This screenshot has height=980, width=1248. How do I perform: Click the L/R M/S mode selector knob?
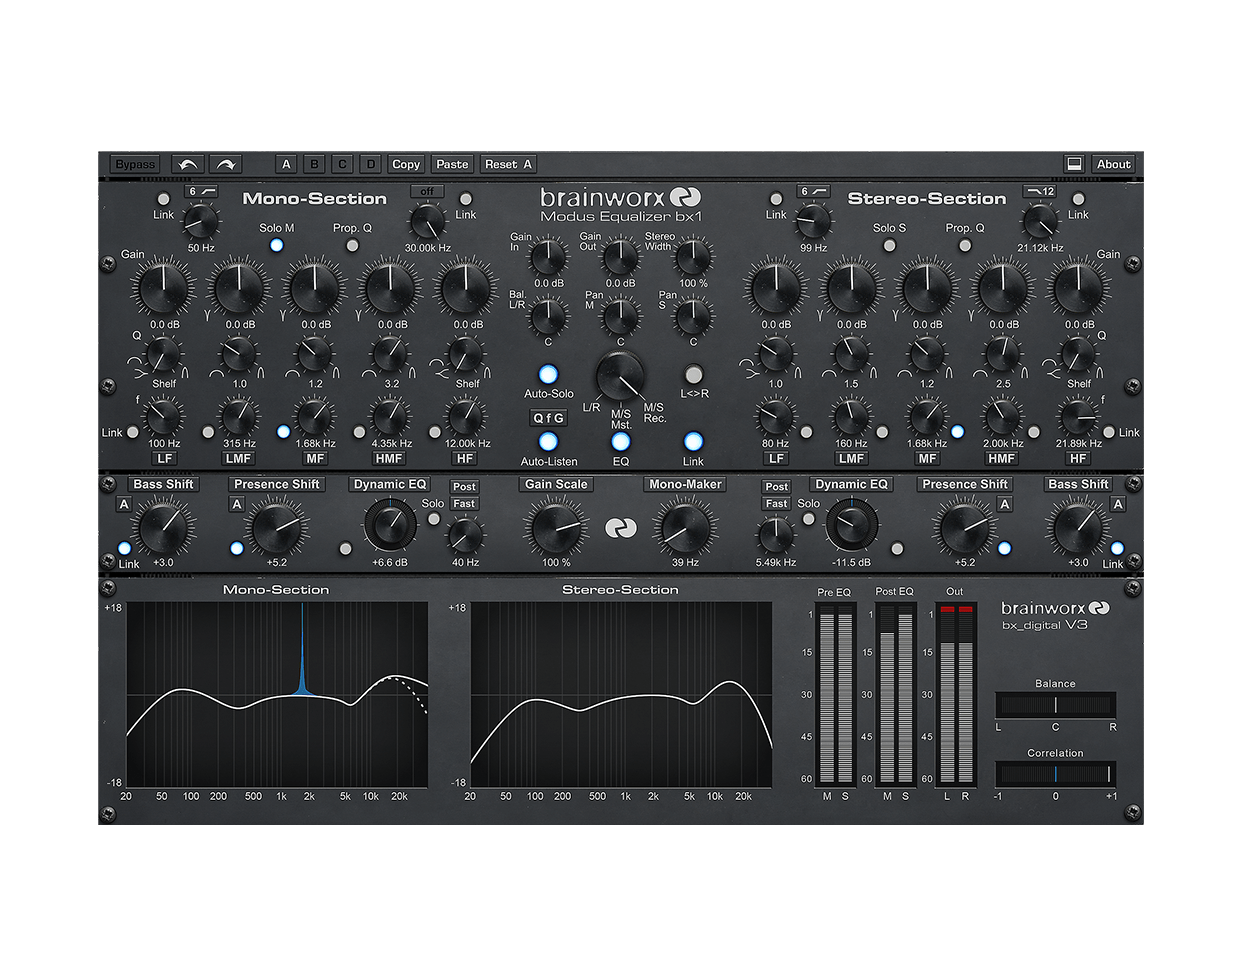point(620,377)
